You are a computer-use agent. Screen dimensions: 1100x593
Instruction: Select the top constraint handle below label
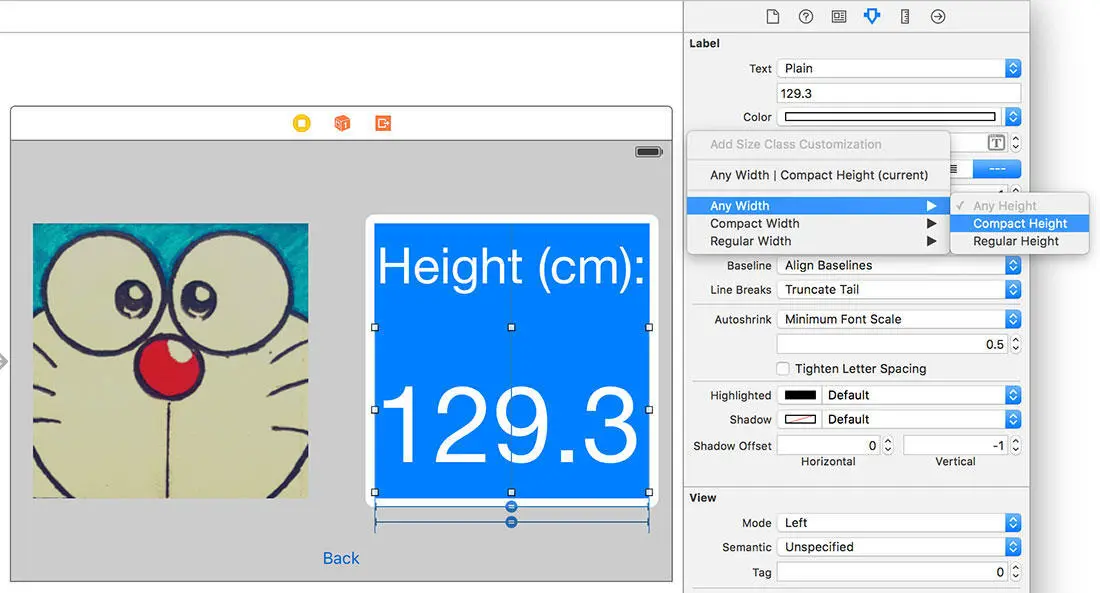[511, 507]
